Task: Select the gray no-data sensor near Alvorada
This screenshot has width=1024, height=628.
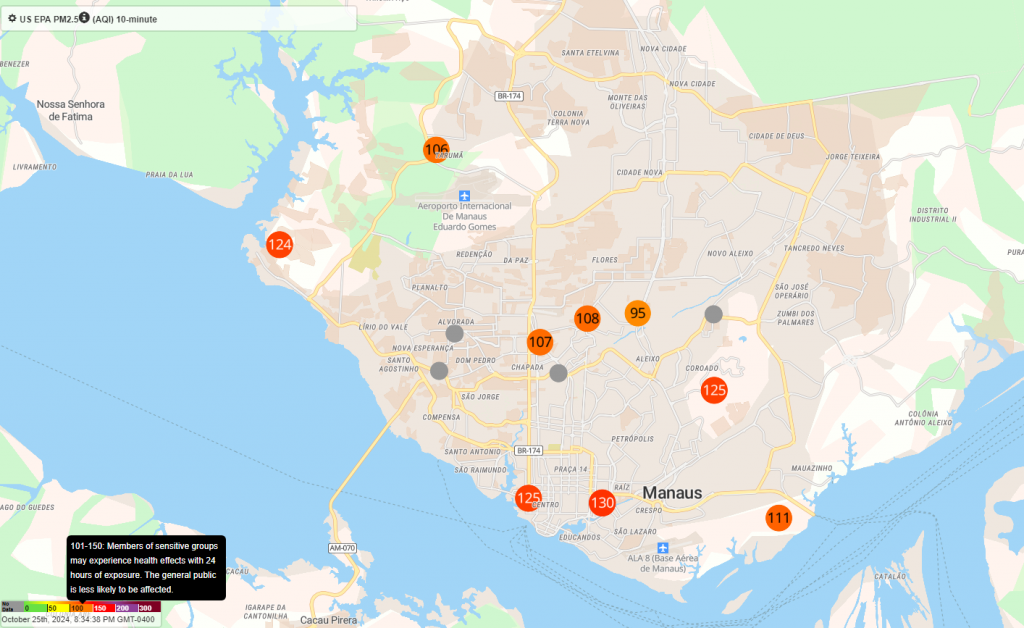Action: [x=454, y=333]
